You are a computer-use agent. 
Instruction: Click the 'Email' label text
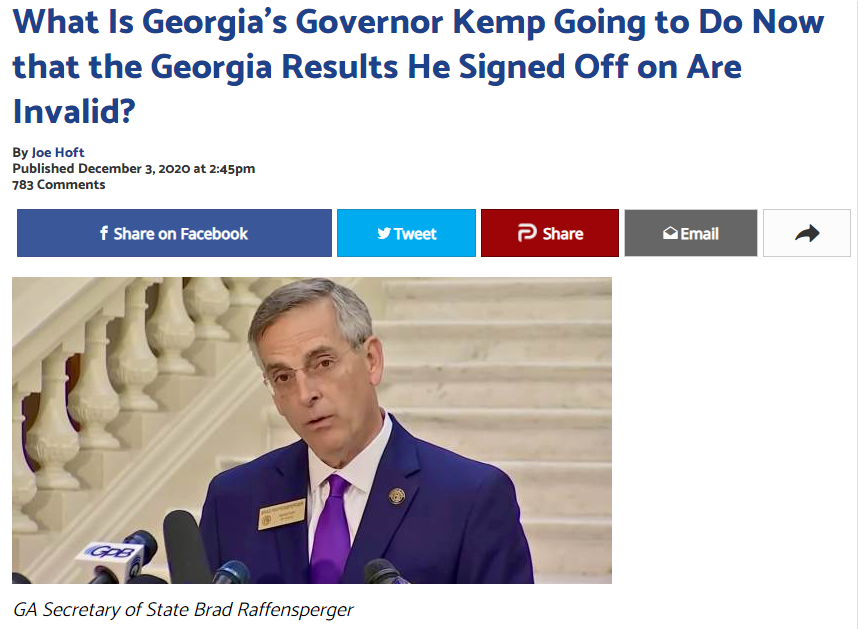(x=699, y=234)
